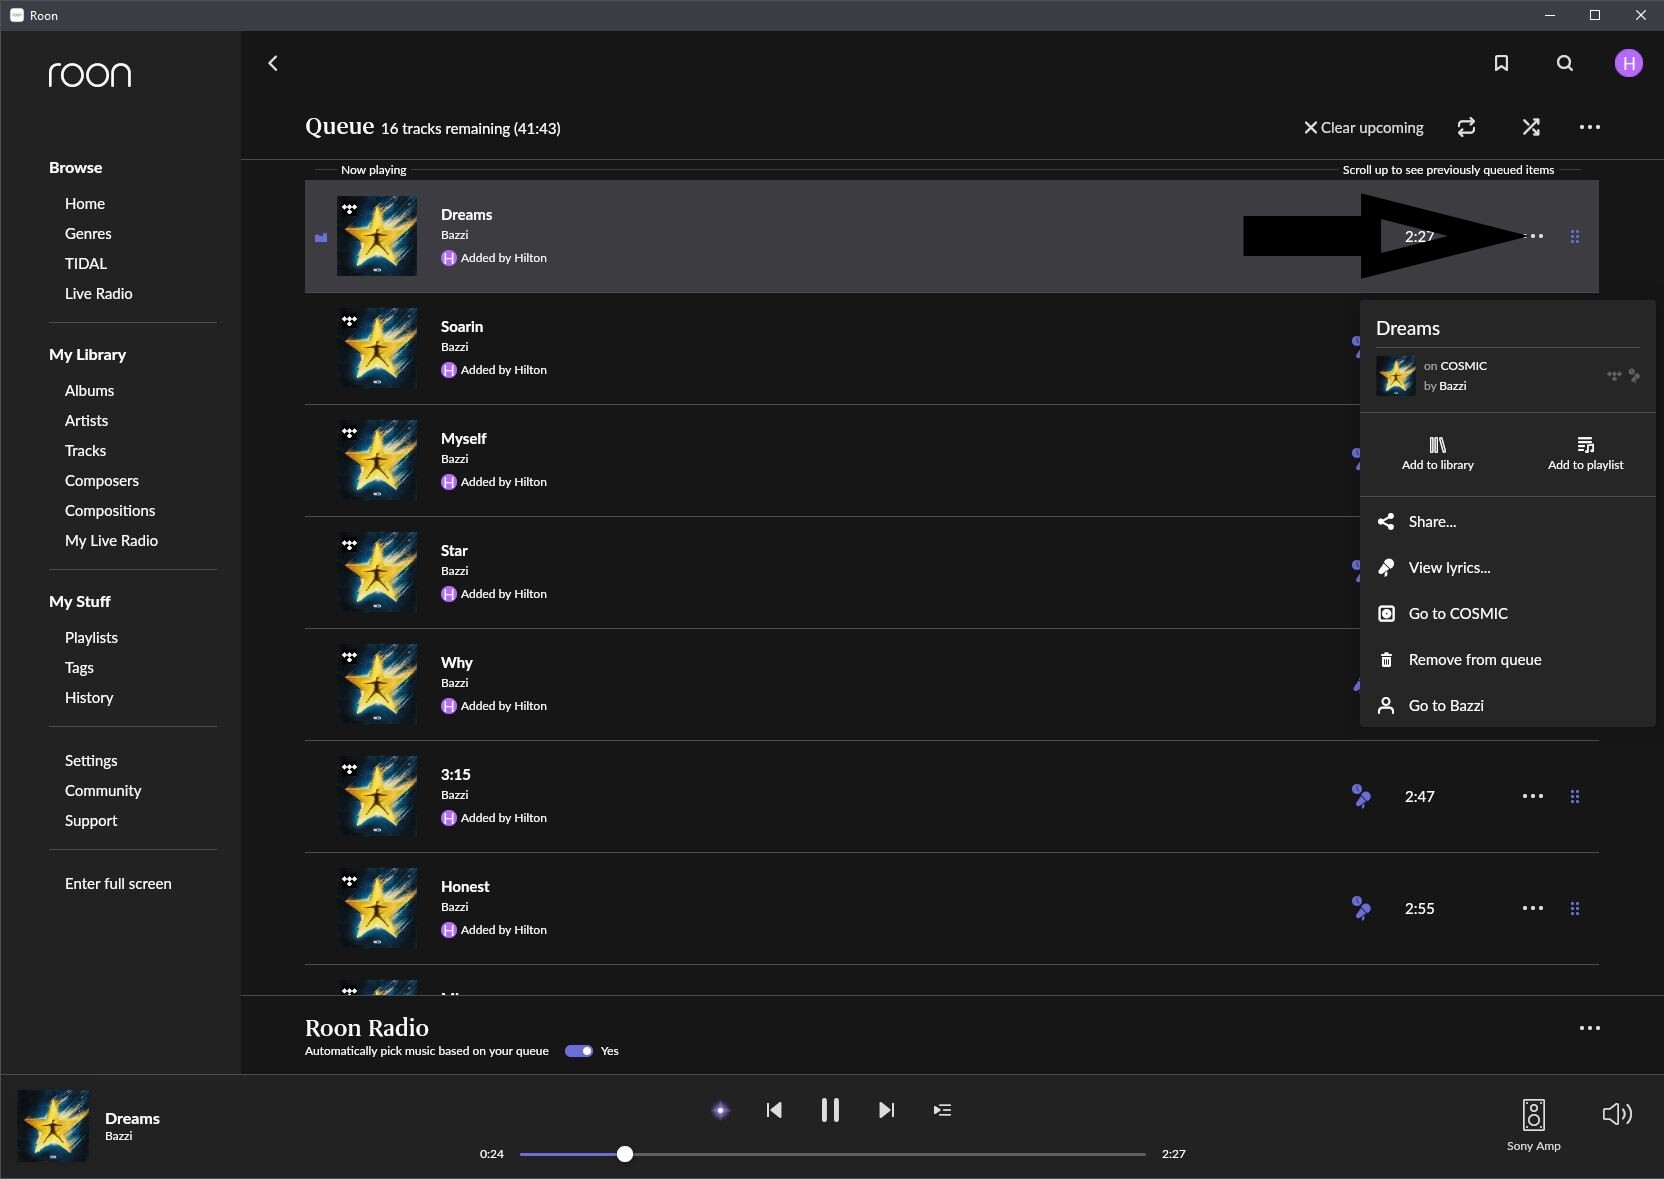Select Go to COSMIC menu entry
Screen dimensions: 1664x1179
pyautogui.click(x=1508, y=614)
